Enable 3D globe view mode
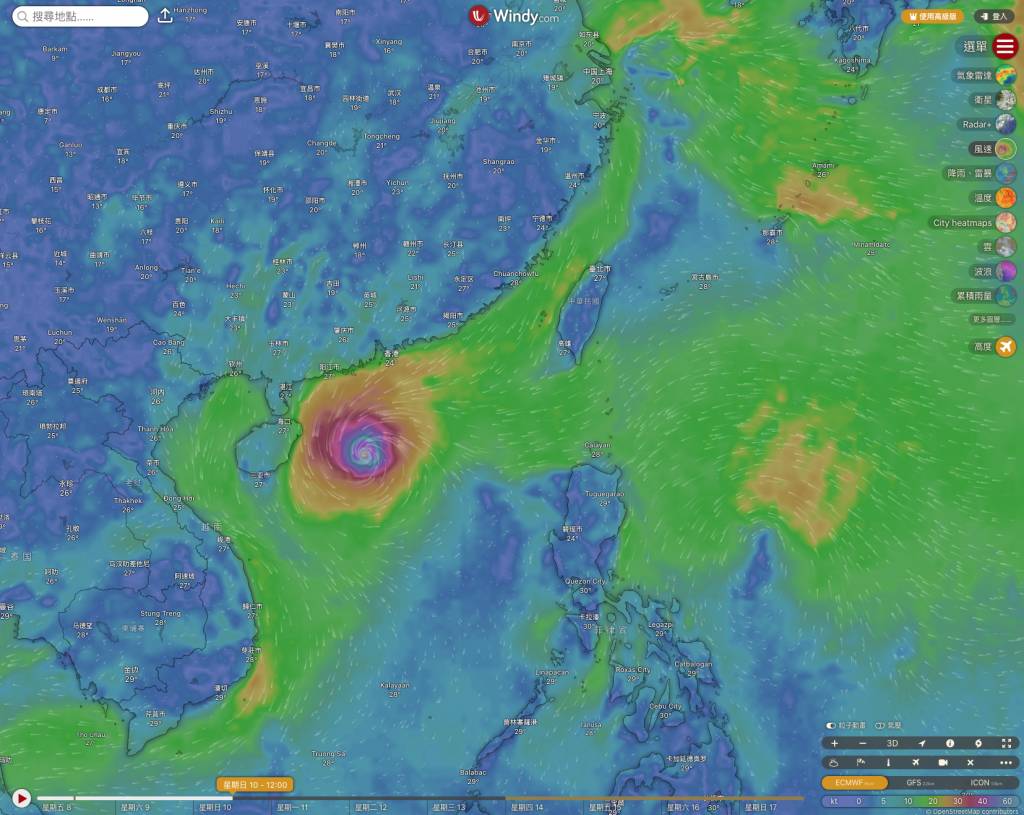This screenshot has height=815, width=1024. 892,743
